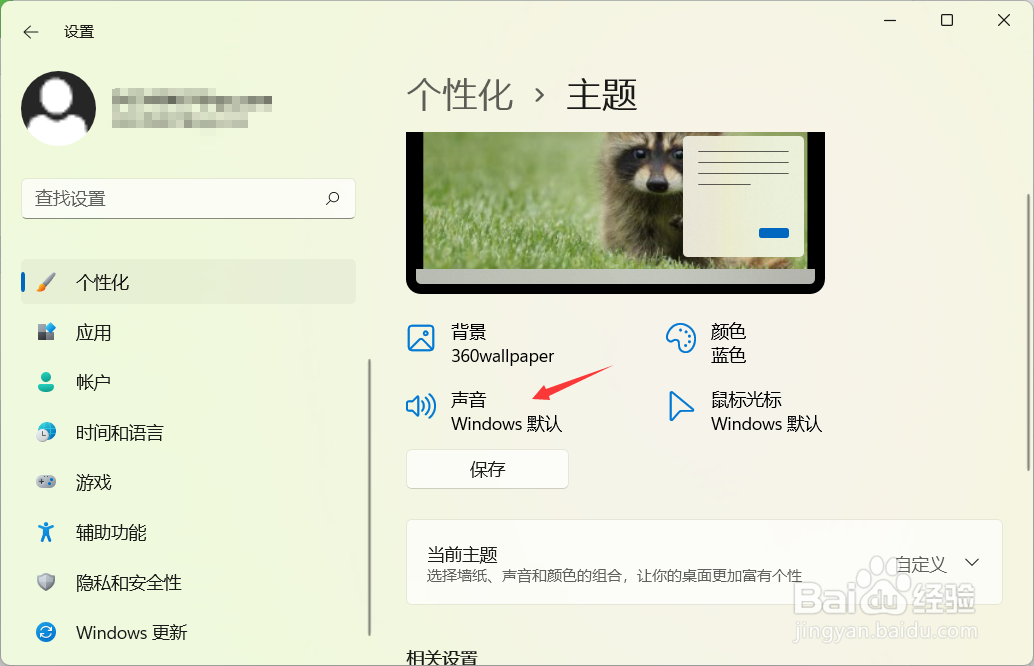Click the search magnifier icon
The height and width of the screenshot is (666, 1034).
(x=331, y=199)
